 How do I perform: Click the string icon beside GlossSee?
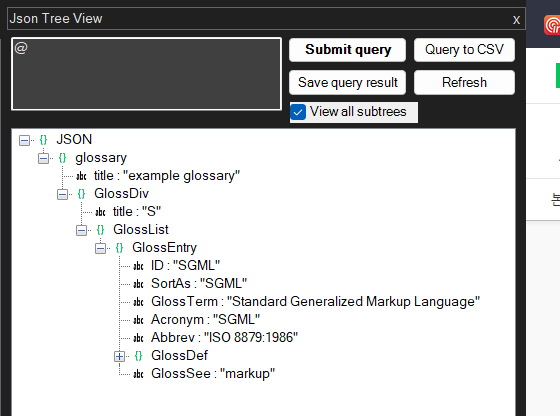pos(138,374)
